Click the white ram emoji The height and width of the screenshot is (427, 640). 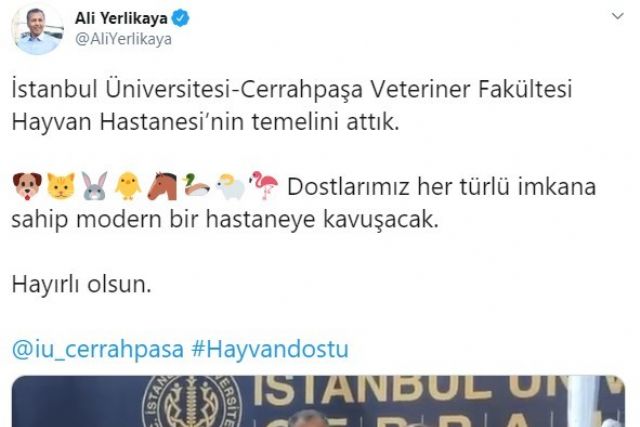[230, 187]
